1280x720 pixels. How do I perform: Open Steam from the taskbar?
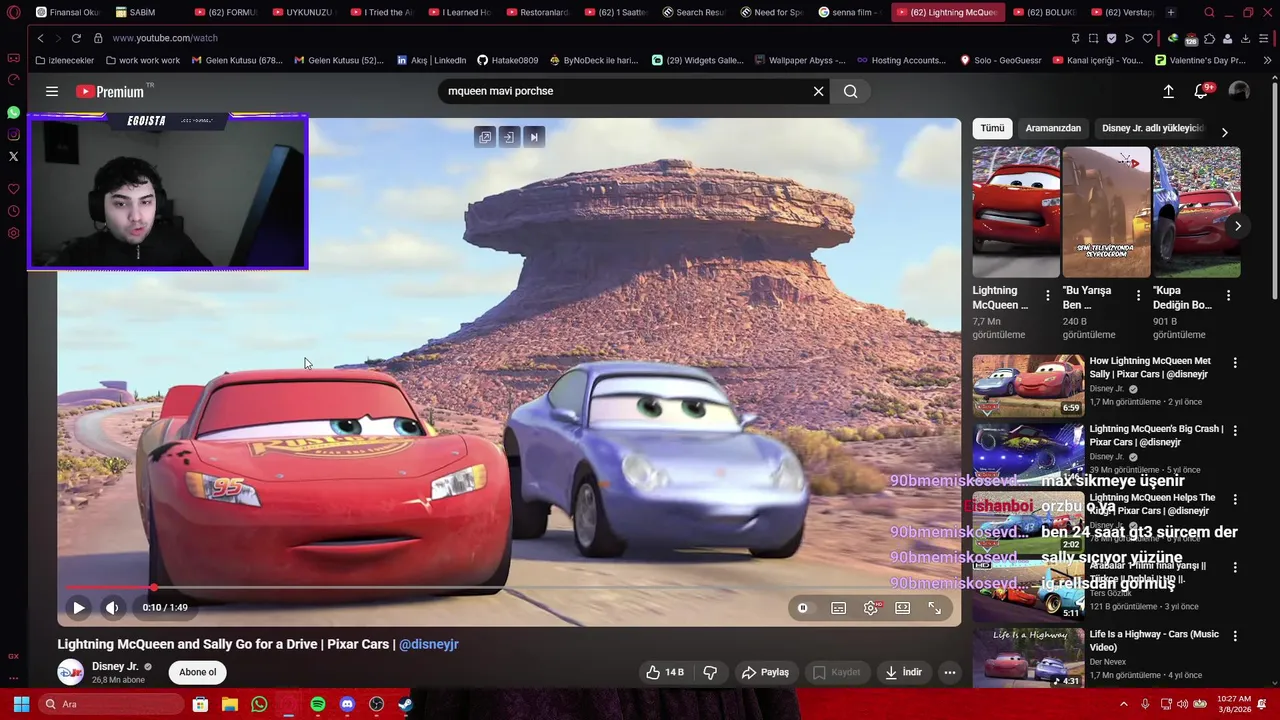(x=405, y=704)
